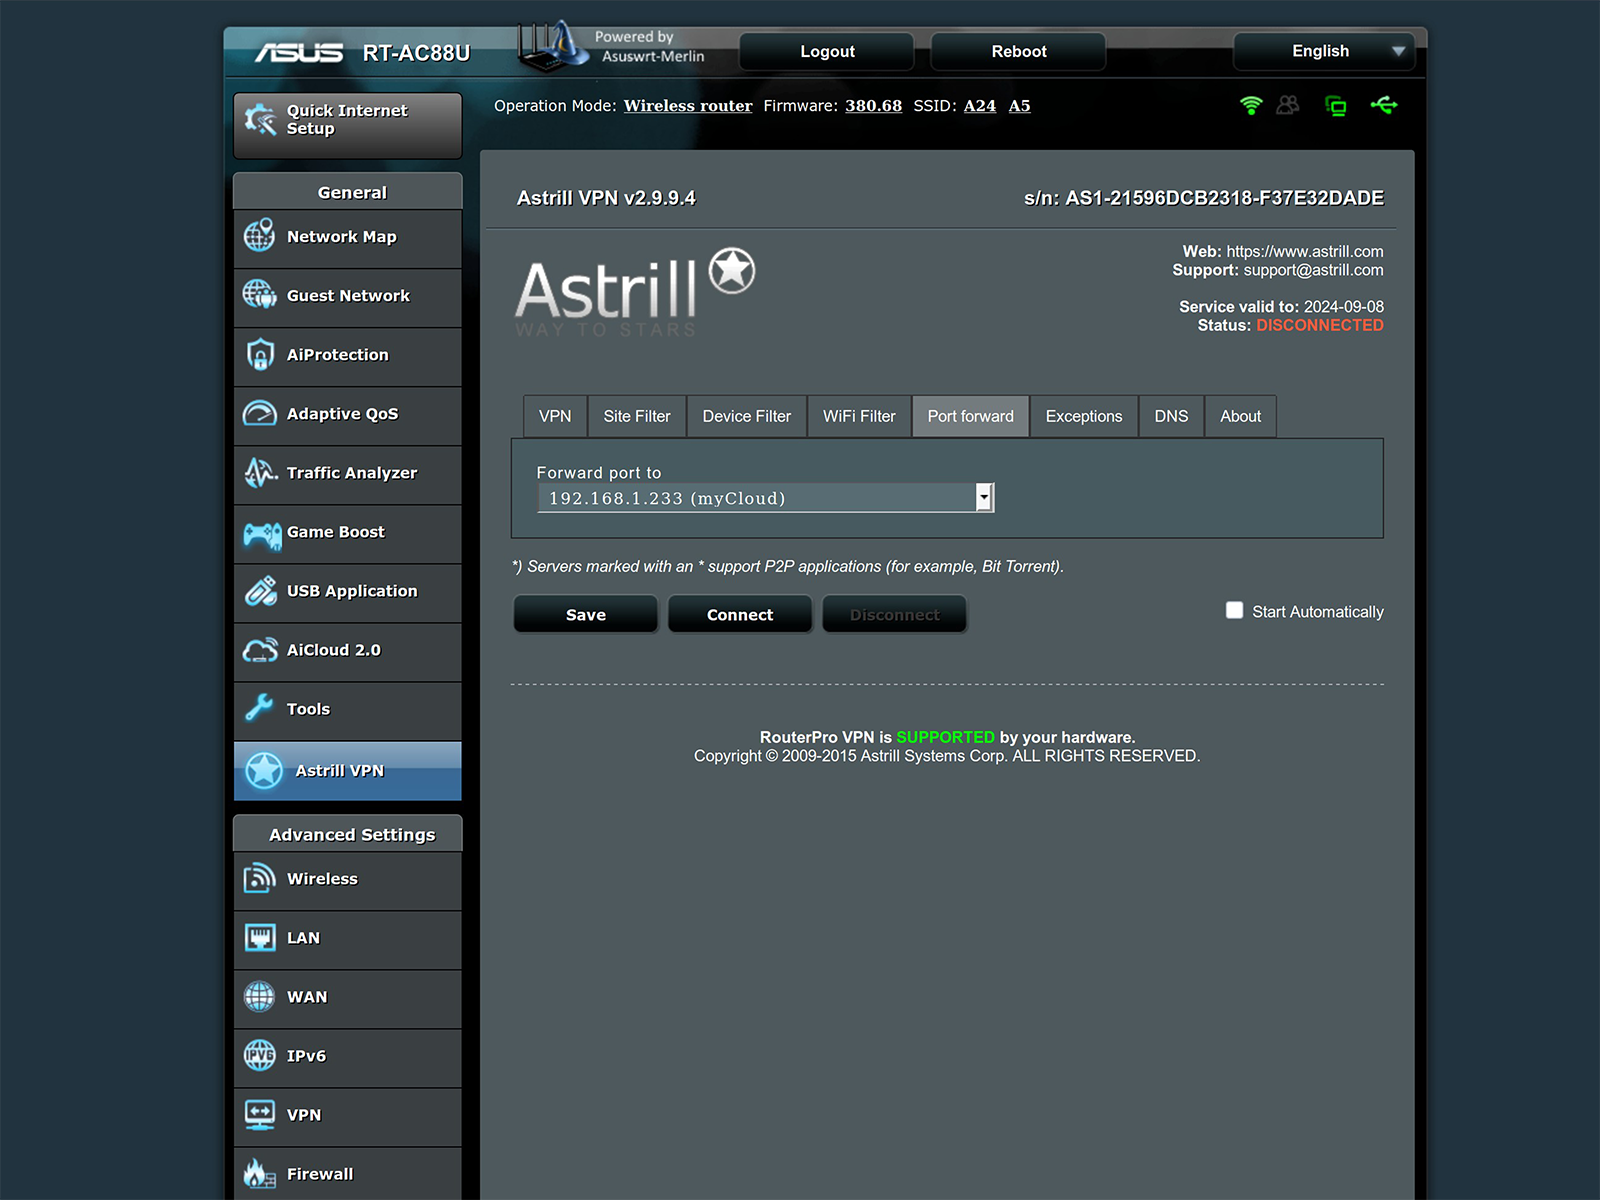
Task: Open the Tools wrench icon
Action: tap(259, 708)
